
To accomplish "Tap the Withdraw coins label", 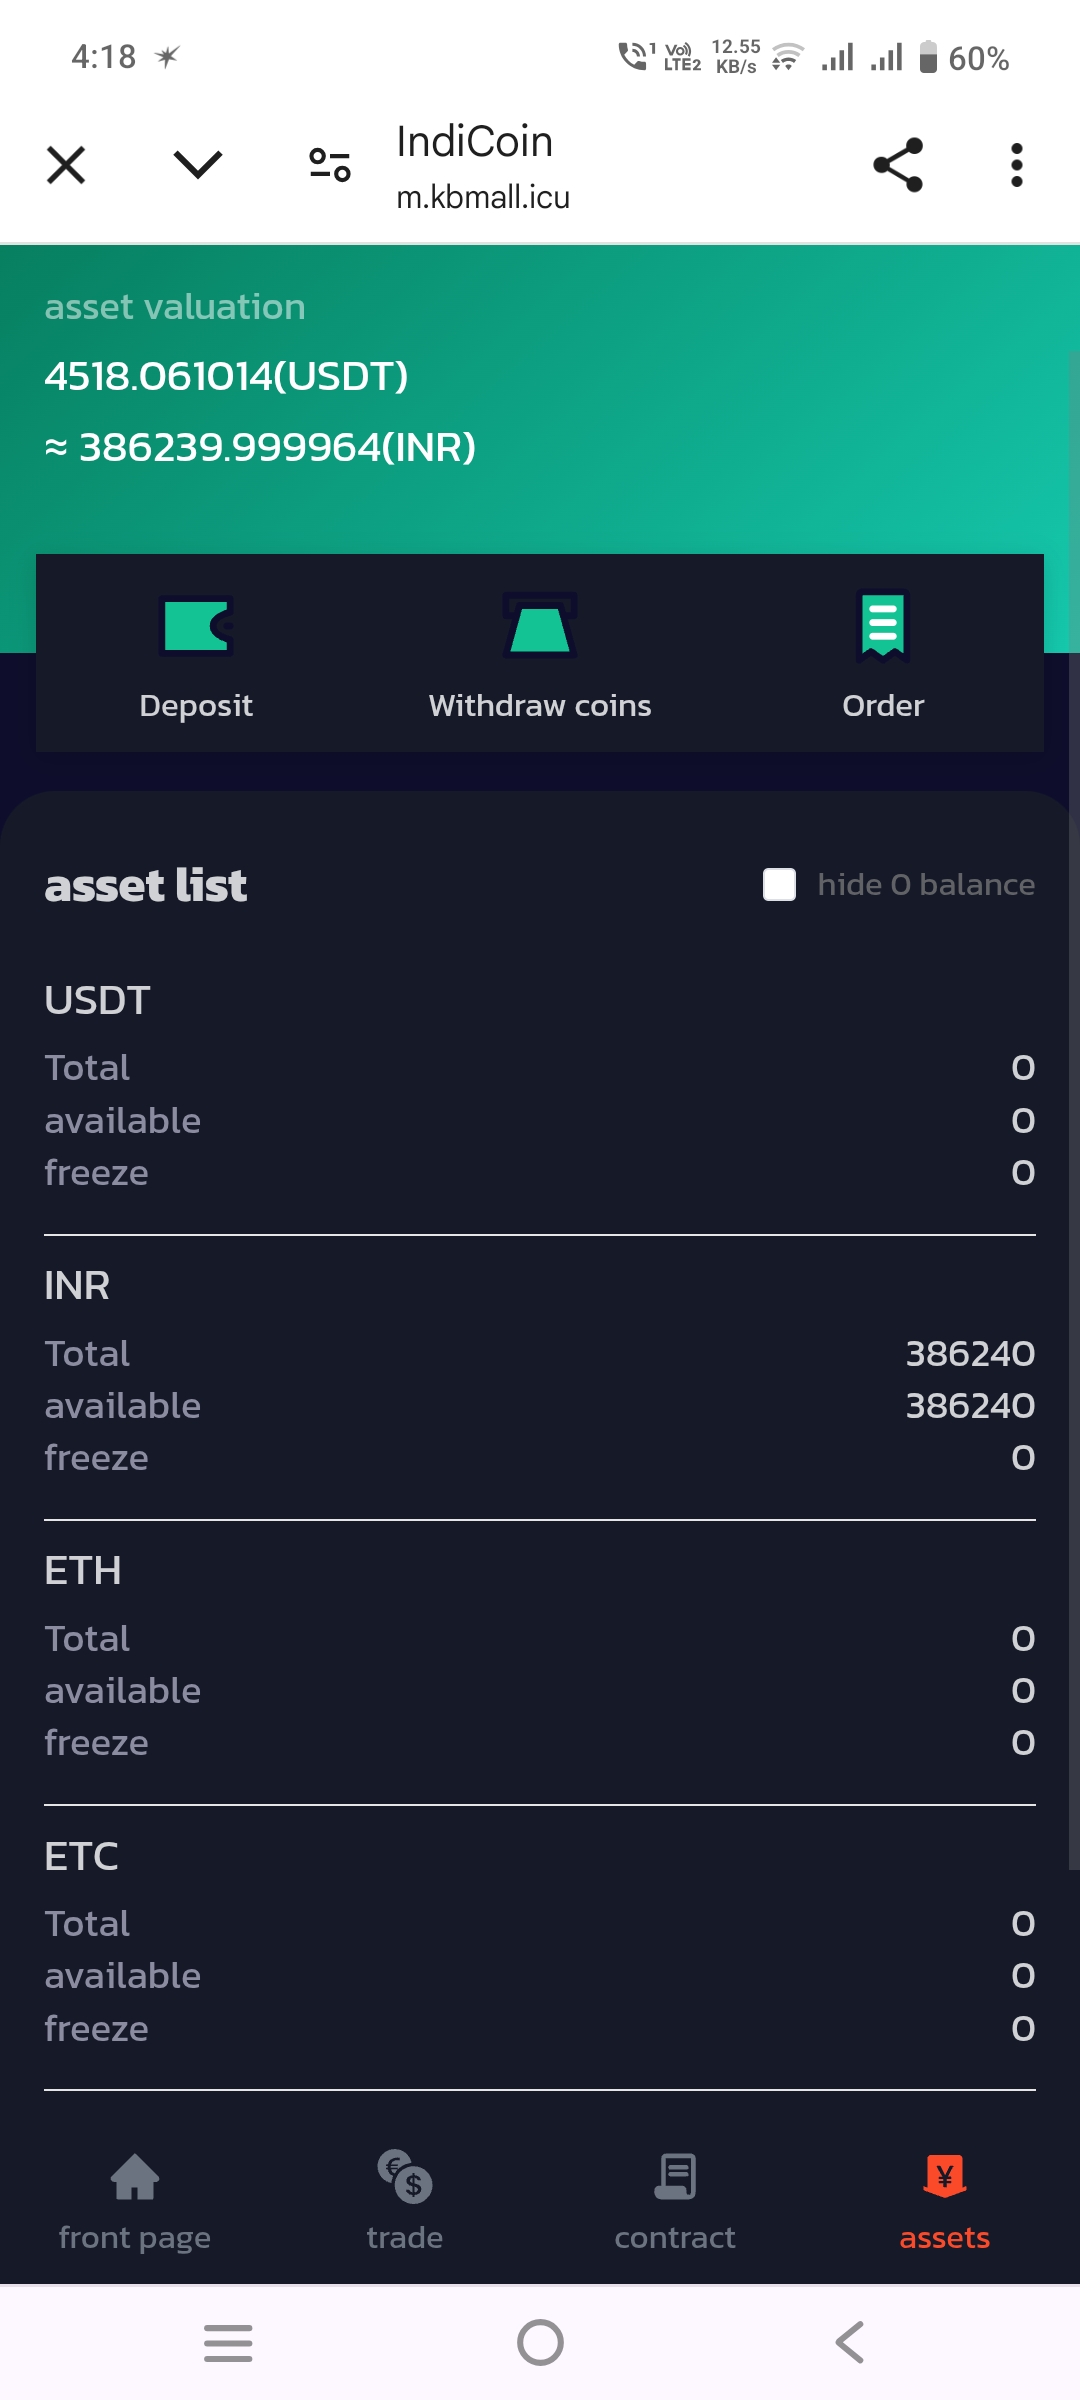I will pos(540,706).
